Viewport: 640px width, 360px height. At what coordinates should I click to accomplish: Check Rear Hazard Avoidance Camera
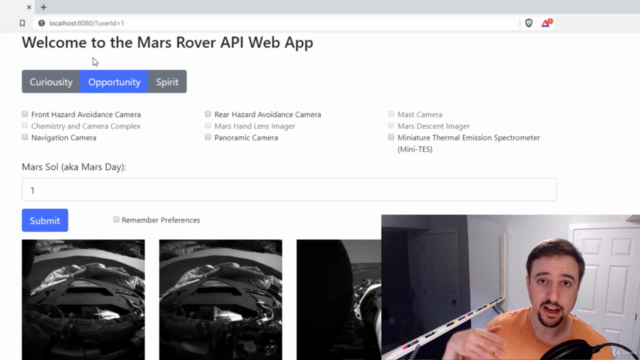[x=208, y=114]
